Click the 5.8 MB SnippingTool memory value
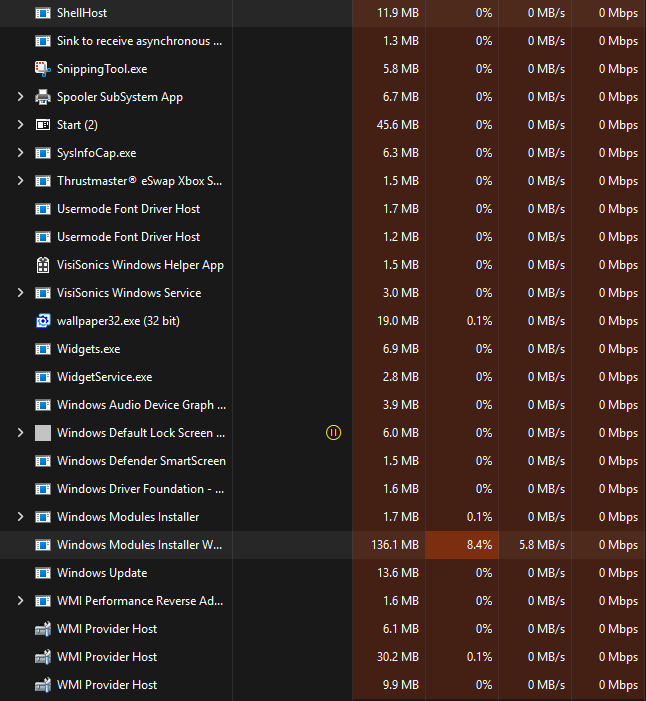Screen dimensions: 646x701 pyautogui.click(x=401, y=69)
